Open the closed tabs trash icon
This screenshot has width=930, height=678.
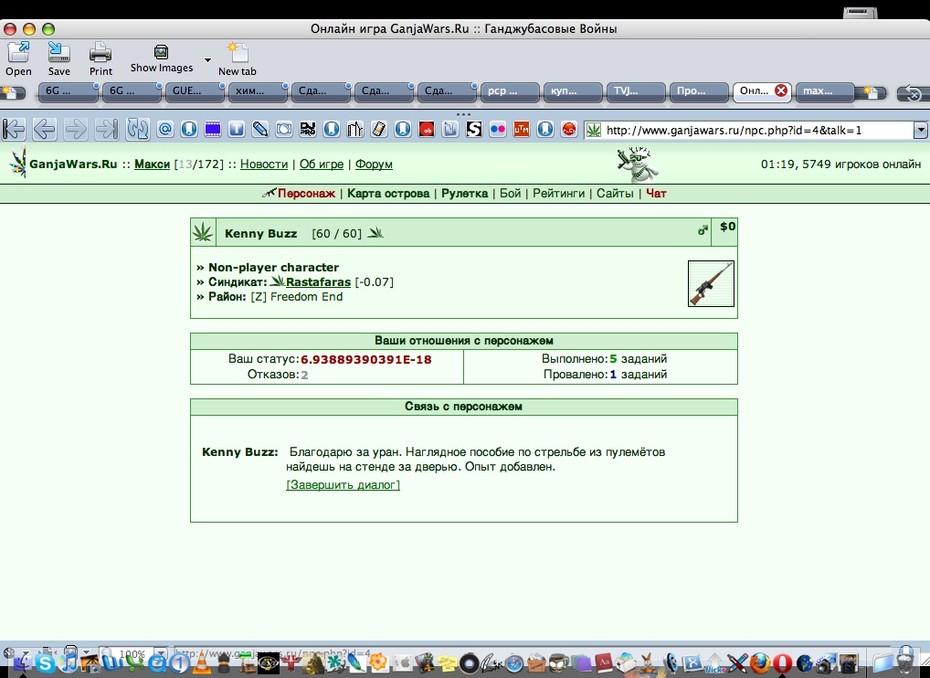click(x=913, y=93)
